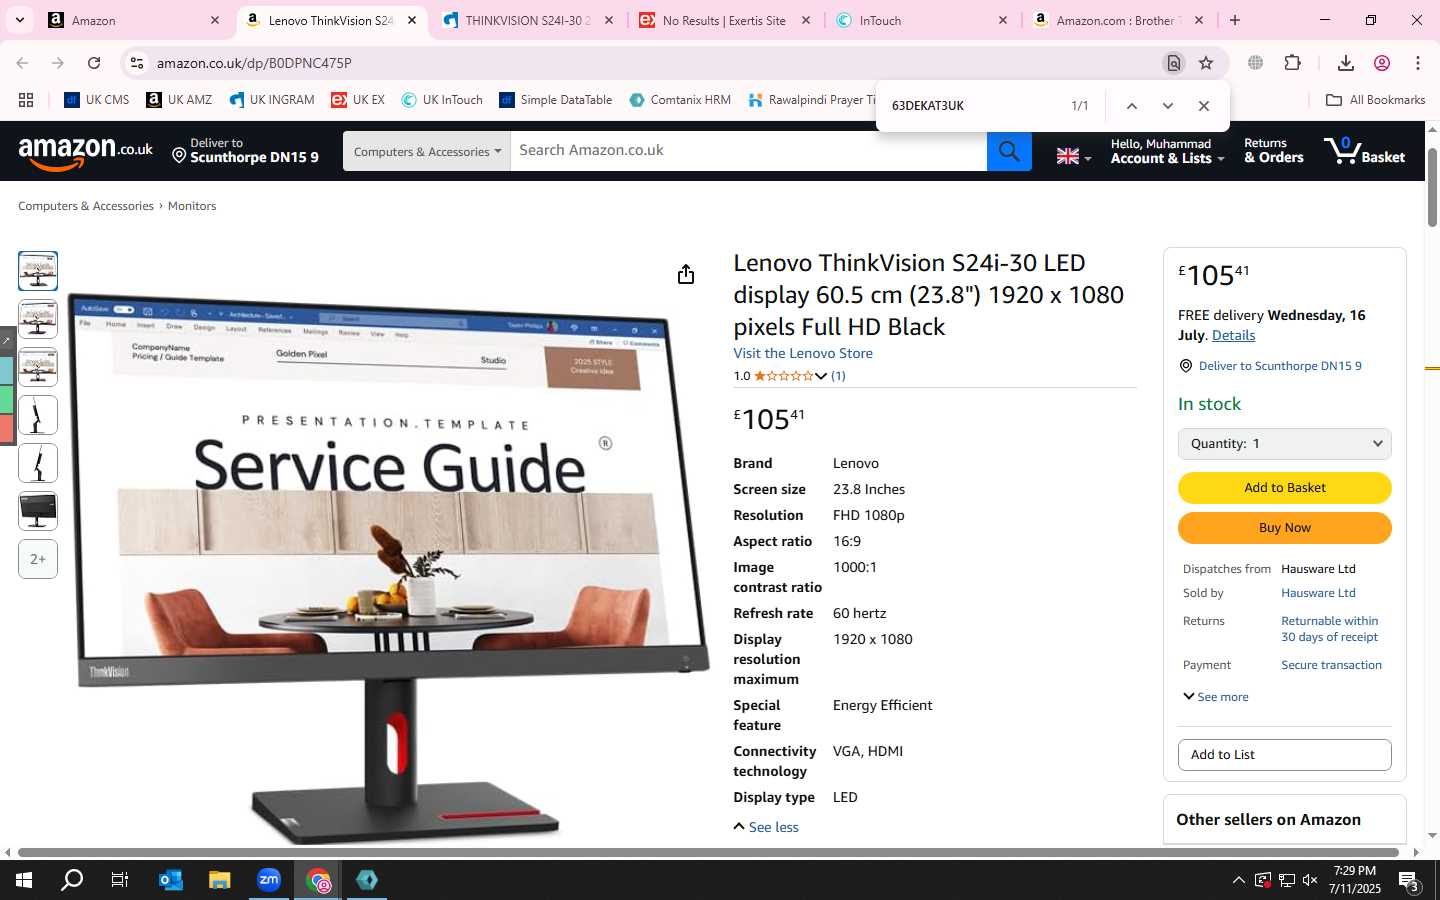The width and height of the screenshot is (1440, 900).
Task: Open the Quantity dropdown
Action: coord(1284,444)
